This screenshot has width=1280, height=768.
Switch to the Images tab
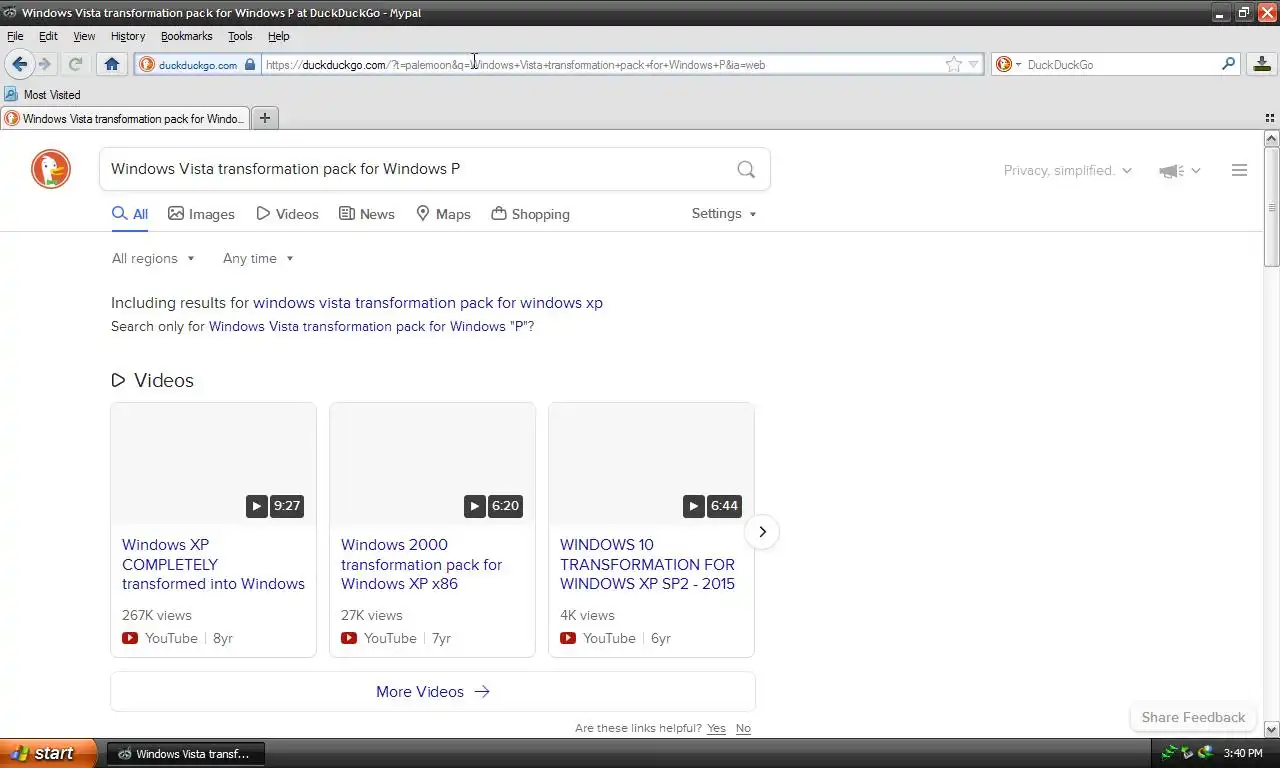201,214
